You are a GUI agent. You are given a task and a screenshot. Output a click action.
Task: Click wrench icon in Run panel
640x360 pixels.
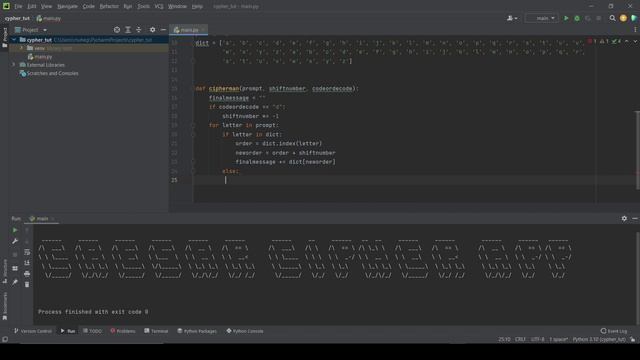coord(15,241)
